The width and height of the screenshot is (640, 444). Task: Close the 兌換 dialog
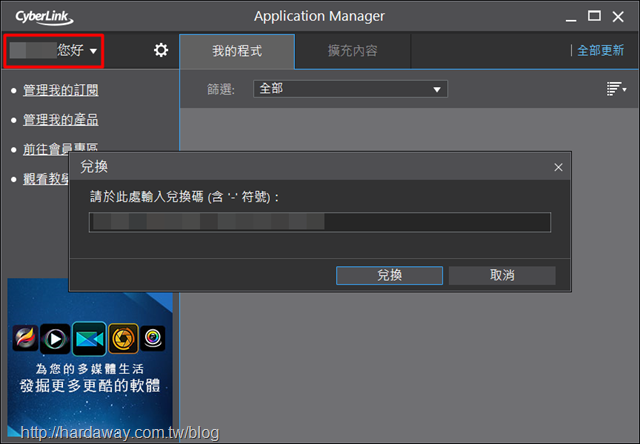[x=558, y=167]
